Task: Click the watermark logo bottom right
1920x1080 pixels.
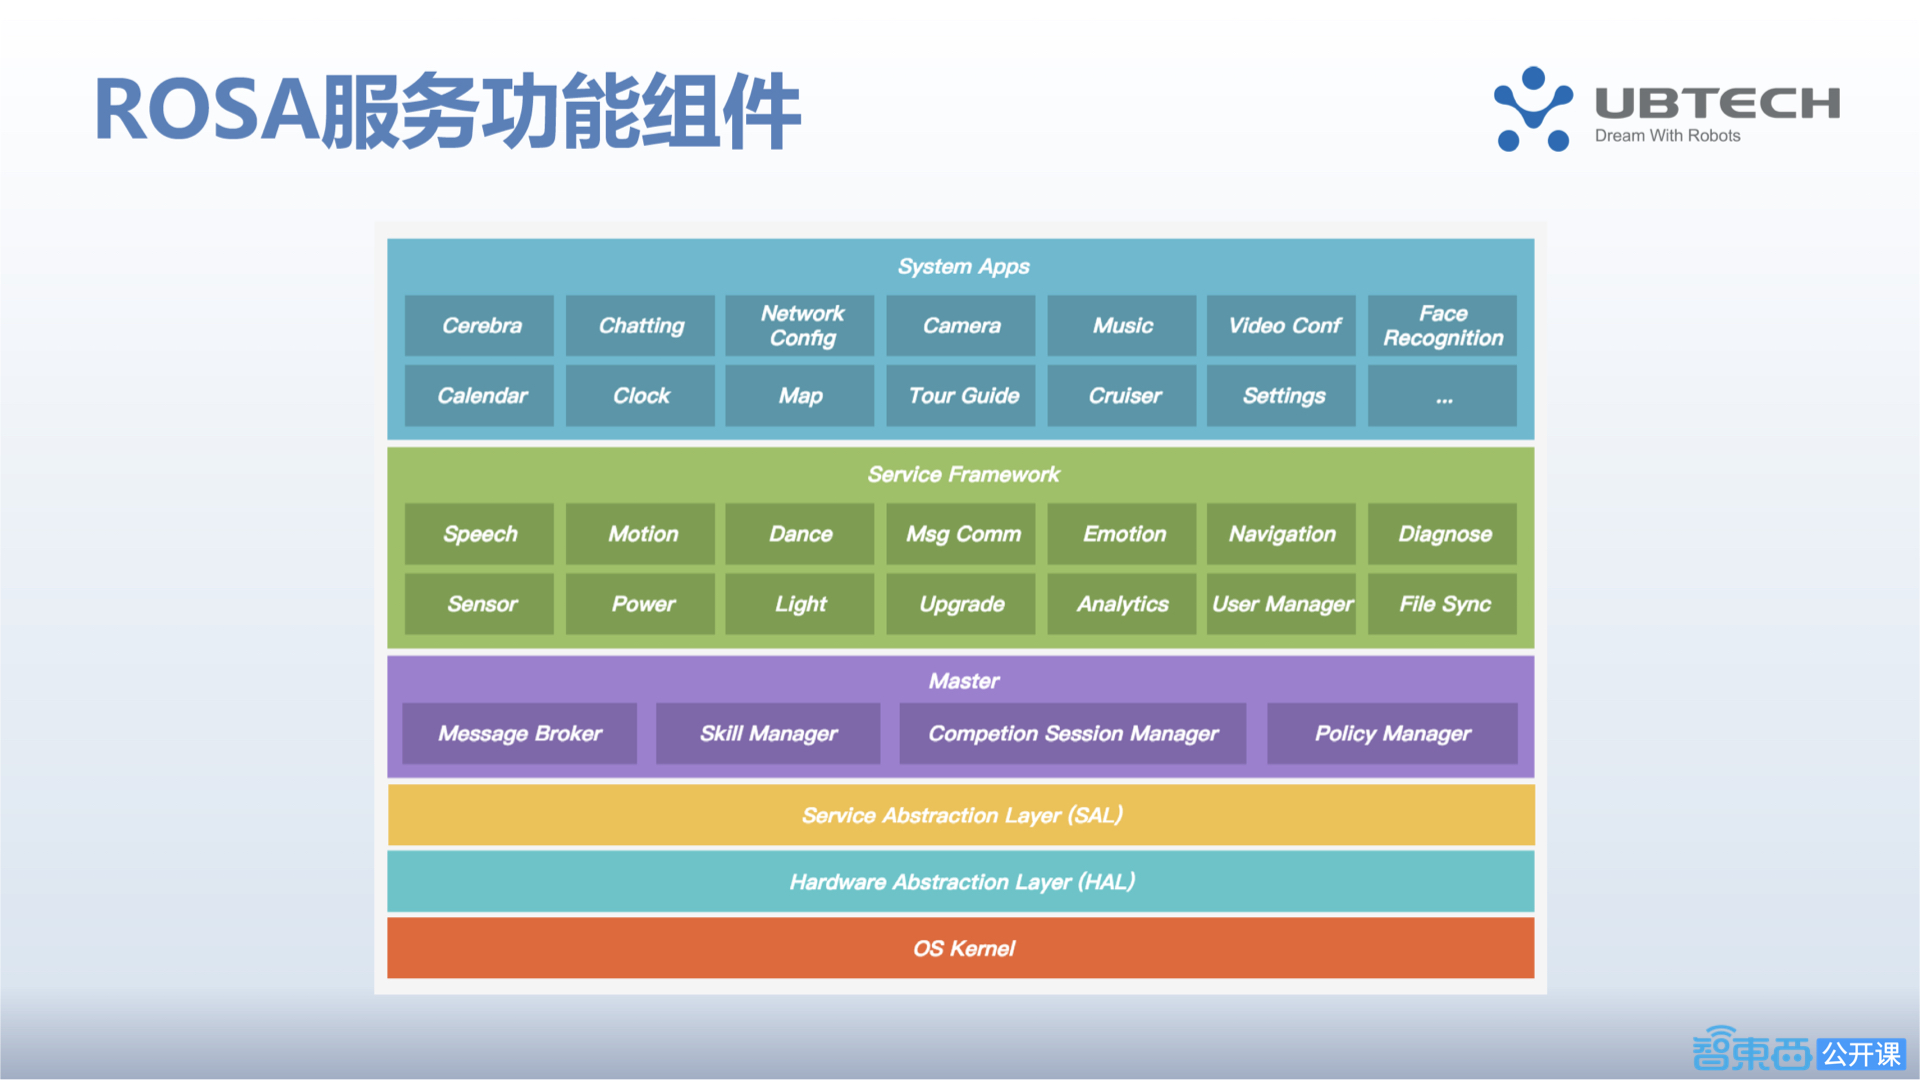Action: (1797, 1052)
